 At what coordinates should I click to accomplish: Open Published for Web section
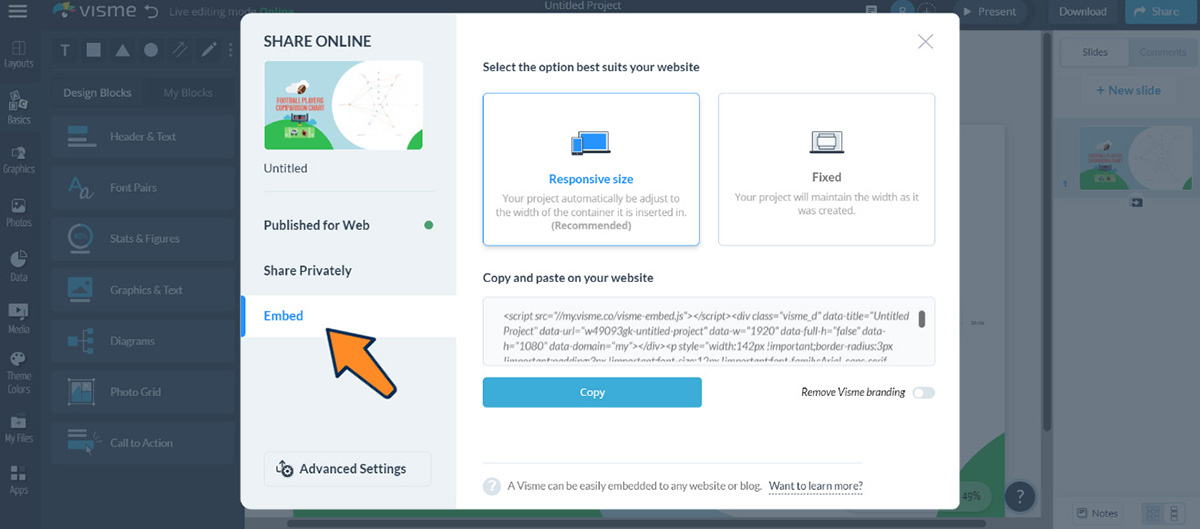317,225
